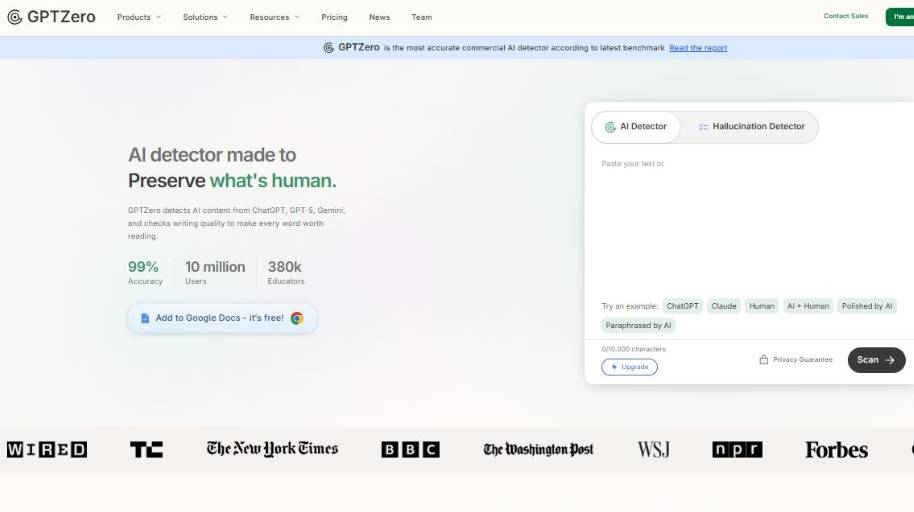The width and height of the screenshot is (914, 512).
Task: Switch to the Hallucination Detector tab
Action: click(x=751, y=127)
